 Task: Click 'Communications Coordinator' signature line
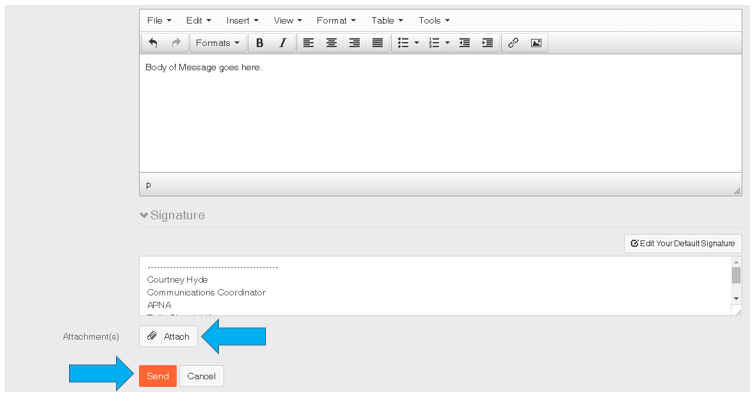tap(206, 292)
